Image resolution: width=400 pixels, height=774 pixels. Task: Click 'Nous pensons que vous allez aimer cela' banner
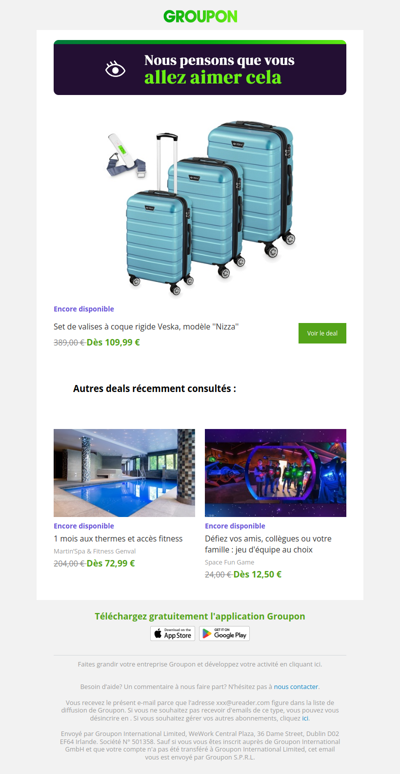pyautogui.click(x=200, y=68)
